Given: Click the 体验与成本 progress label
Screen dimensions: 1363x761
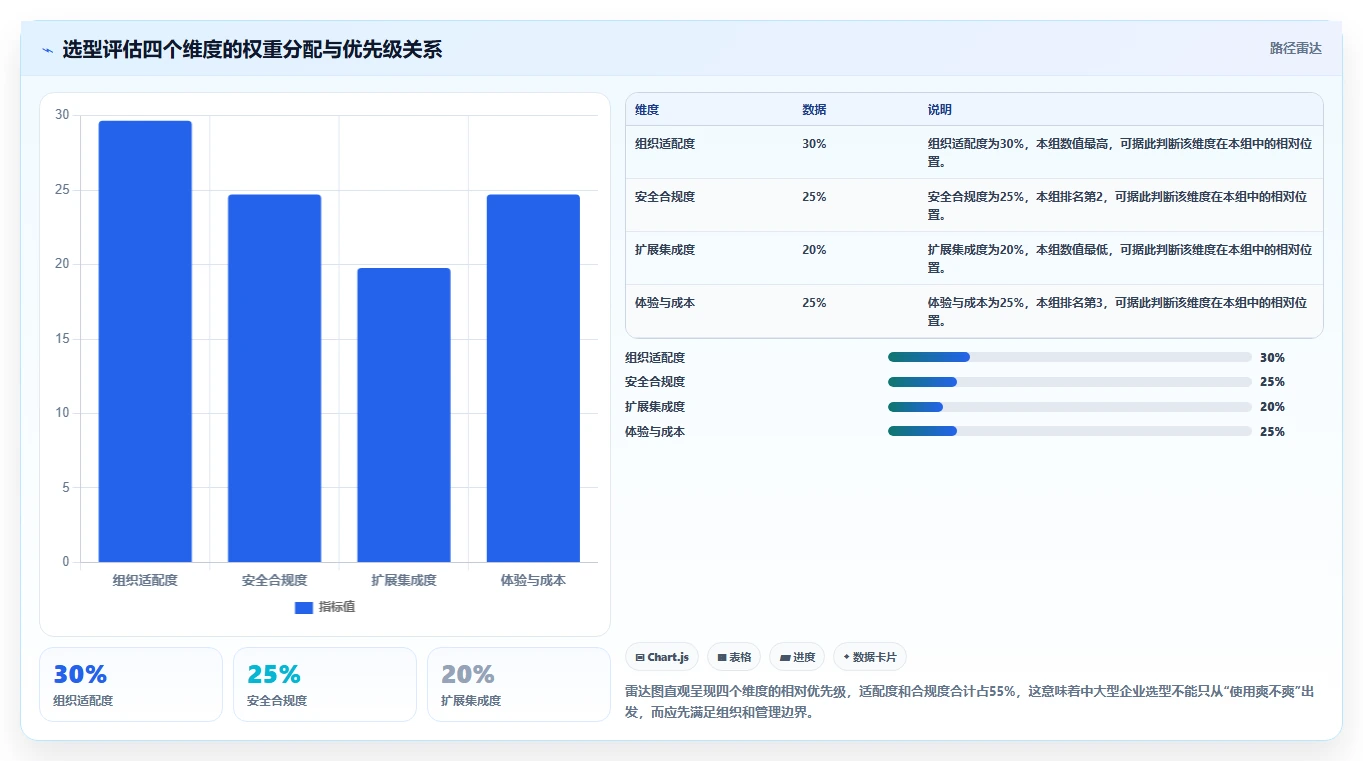Looking at the screenshot, I should [x=655, y=432].
